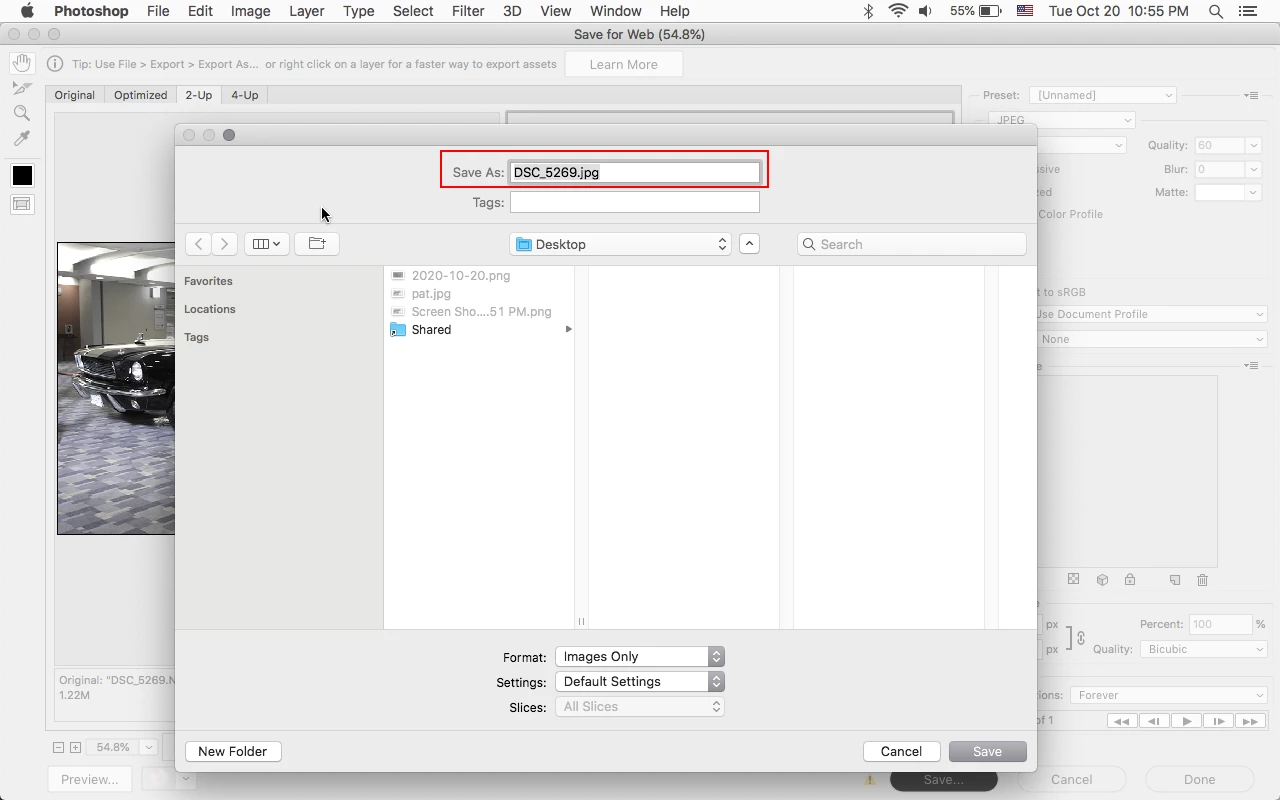The height and width of the screenshot is (800, 1280).
Task: Open the looping Forever dropdown
Action: coord(1168,695)
